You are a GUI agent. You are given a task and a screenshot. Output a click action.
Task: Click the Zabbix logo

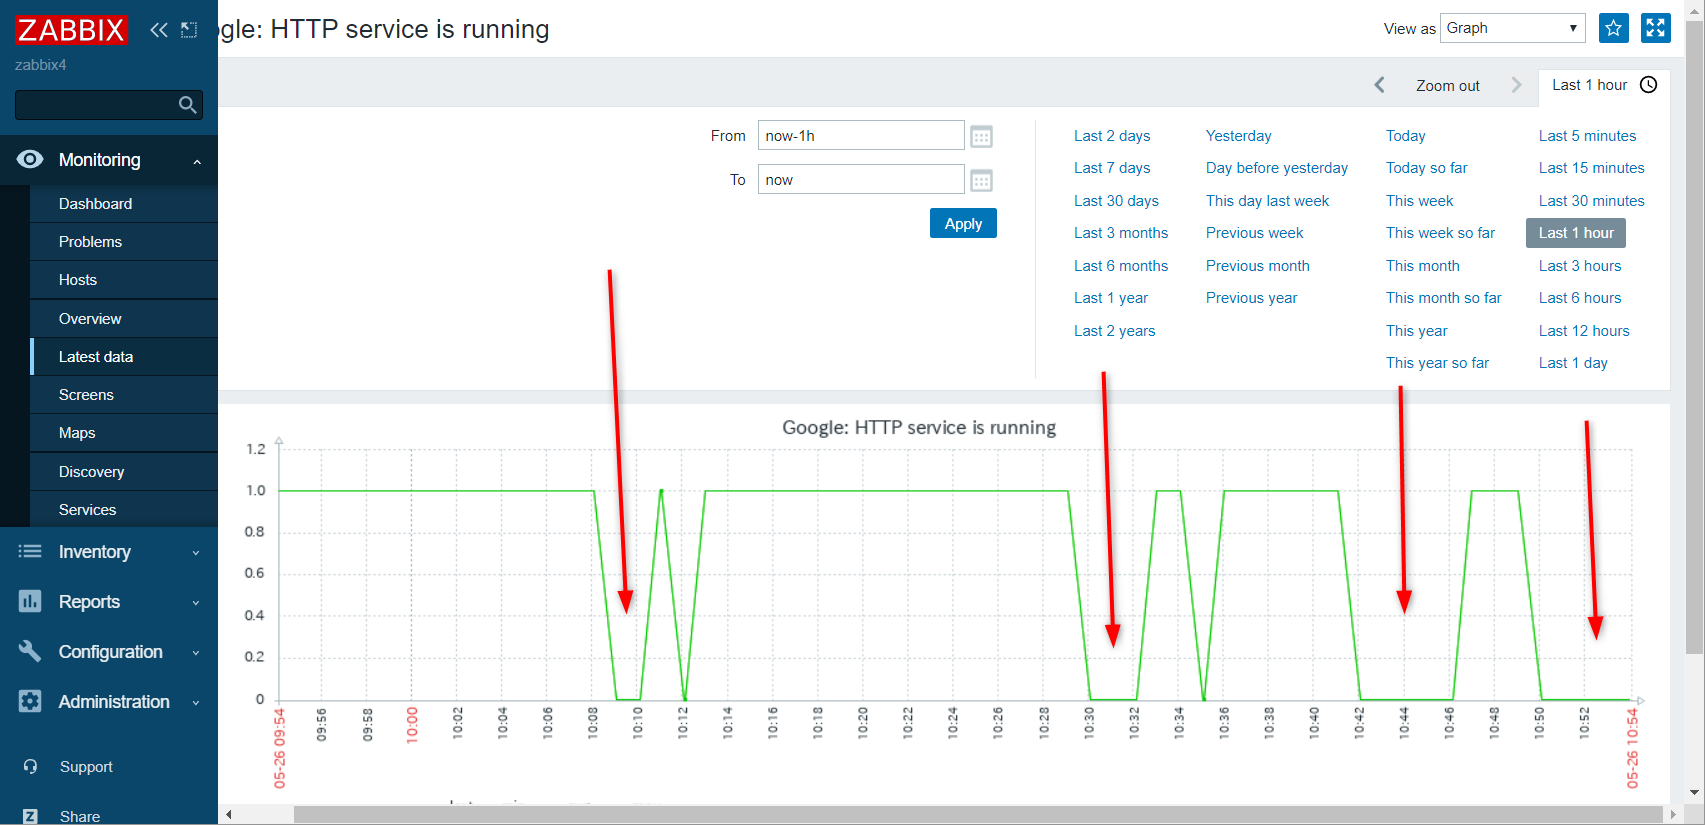pos(71,30)
